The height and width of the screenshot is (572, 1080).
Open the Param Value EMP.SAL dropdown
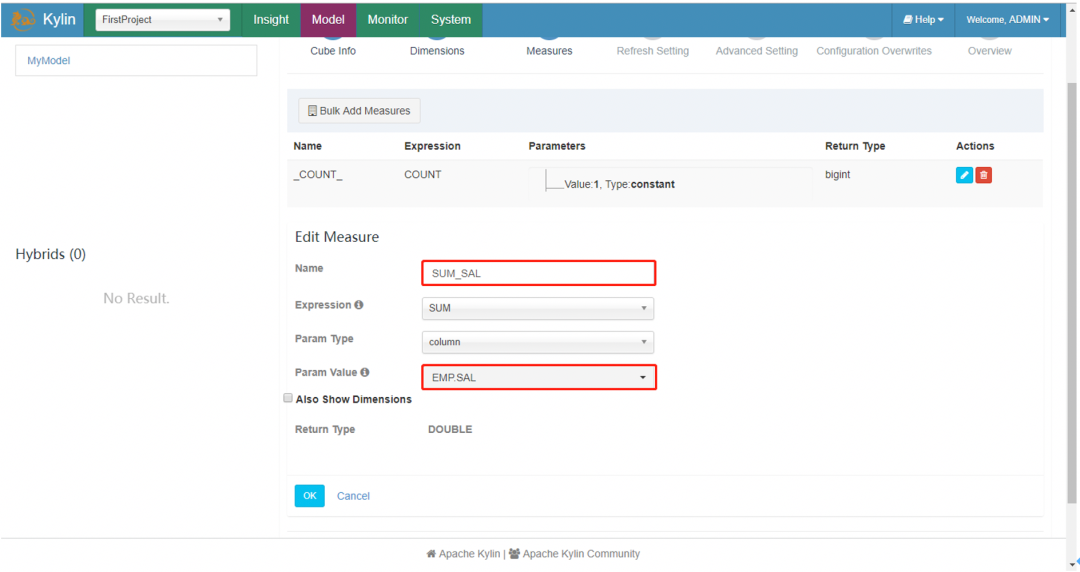coord(539,377)
